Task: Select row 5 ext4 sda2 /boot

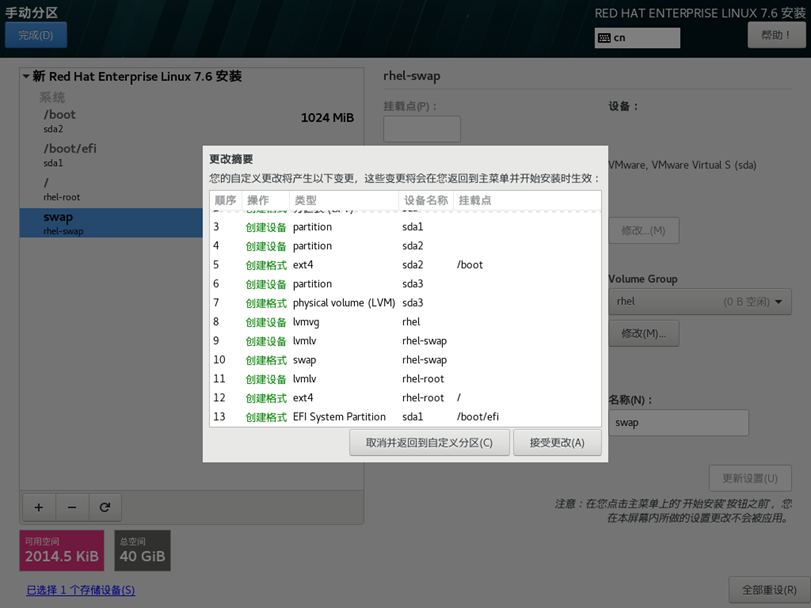Action: pos(406,265)
